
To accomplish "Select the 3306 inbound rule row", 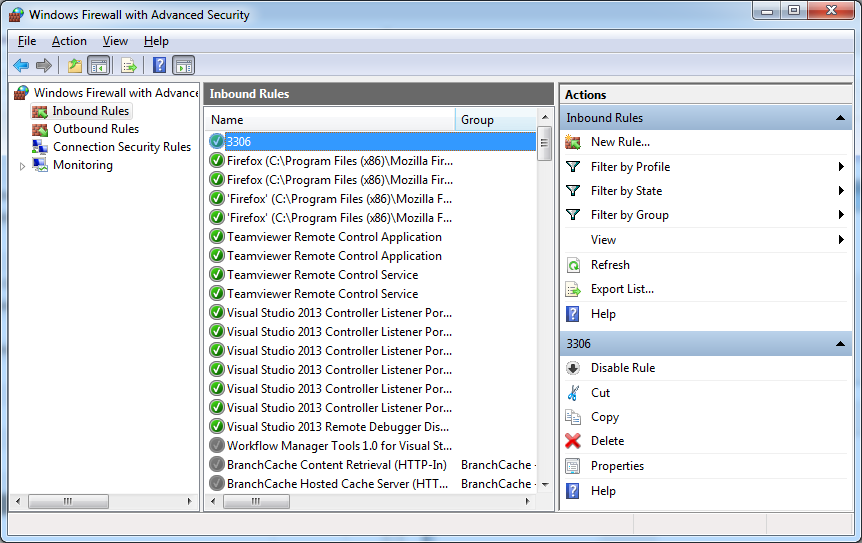I will 372,141.
